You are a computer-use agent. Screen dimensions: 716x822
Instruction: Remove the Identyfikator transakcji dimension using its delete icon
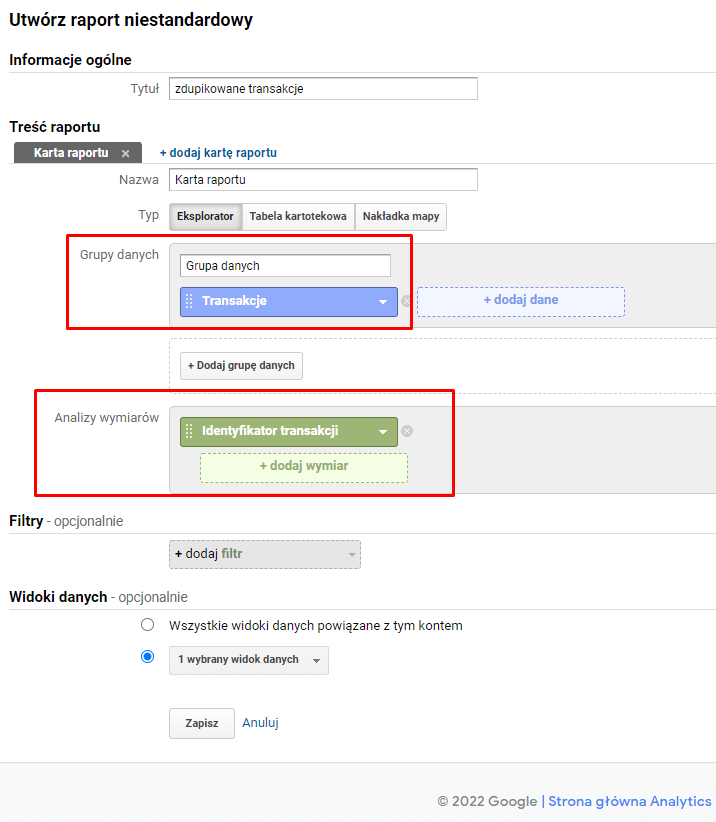click(407, 432)
